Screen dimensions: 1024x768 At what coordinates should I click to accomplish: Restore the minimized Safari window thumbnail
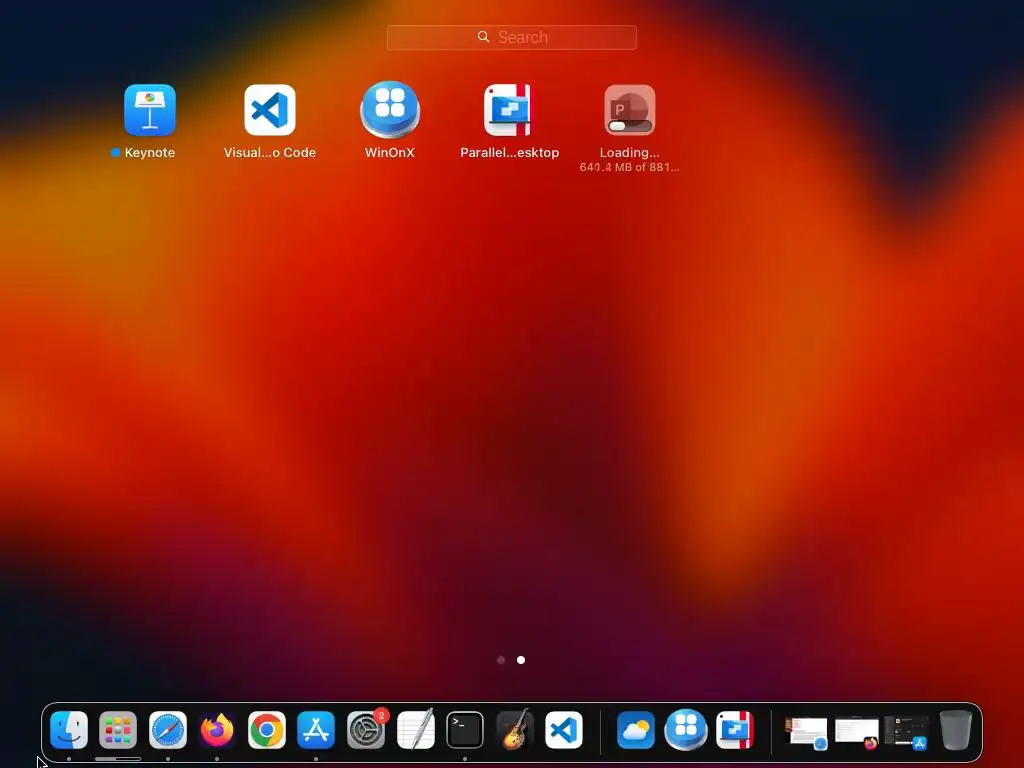(x=807, y=732)
